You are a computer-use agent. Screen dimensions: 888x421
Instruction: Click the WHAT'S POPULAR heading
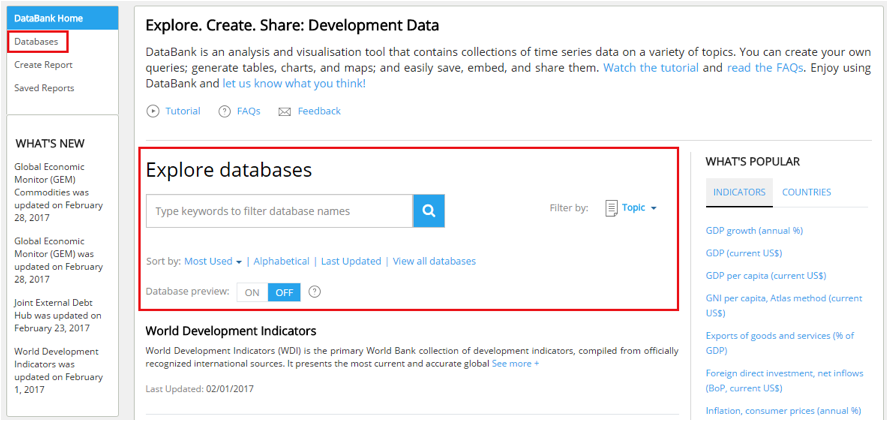[753, 162]
